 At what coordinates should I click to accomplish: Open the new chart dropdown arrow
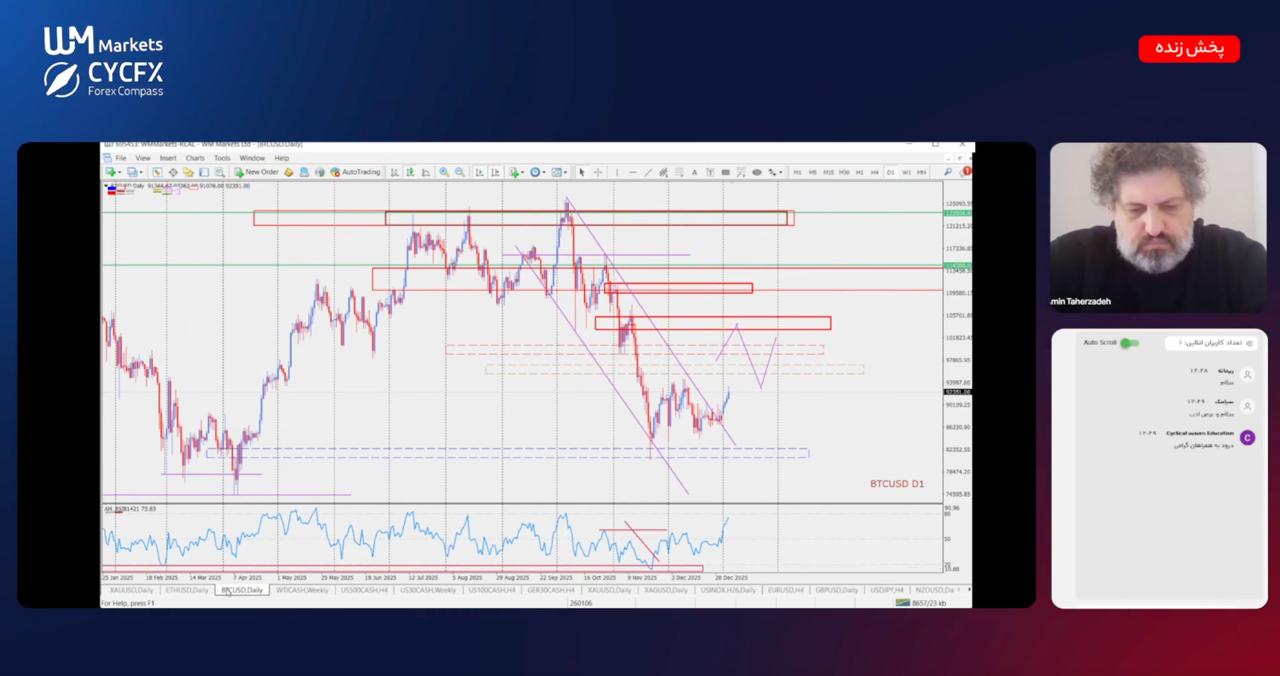120,172
